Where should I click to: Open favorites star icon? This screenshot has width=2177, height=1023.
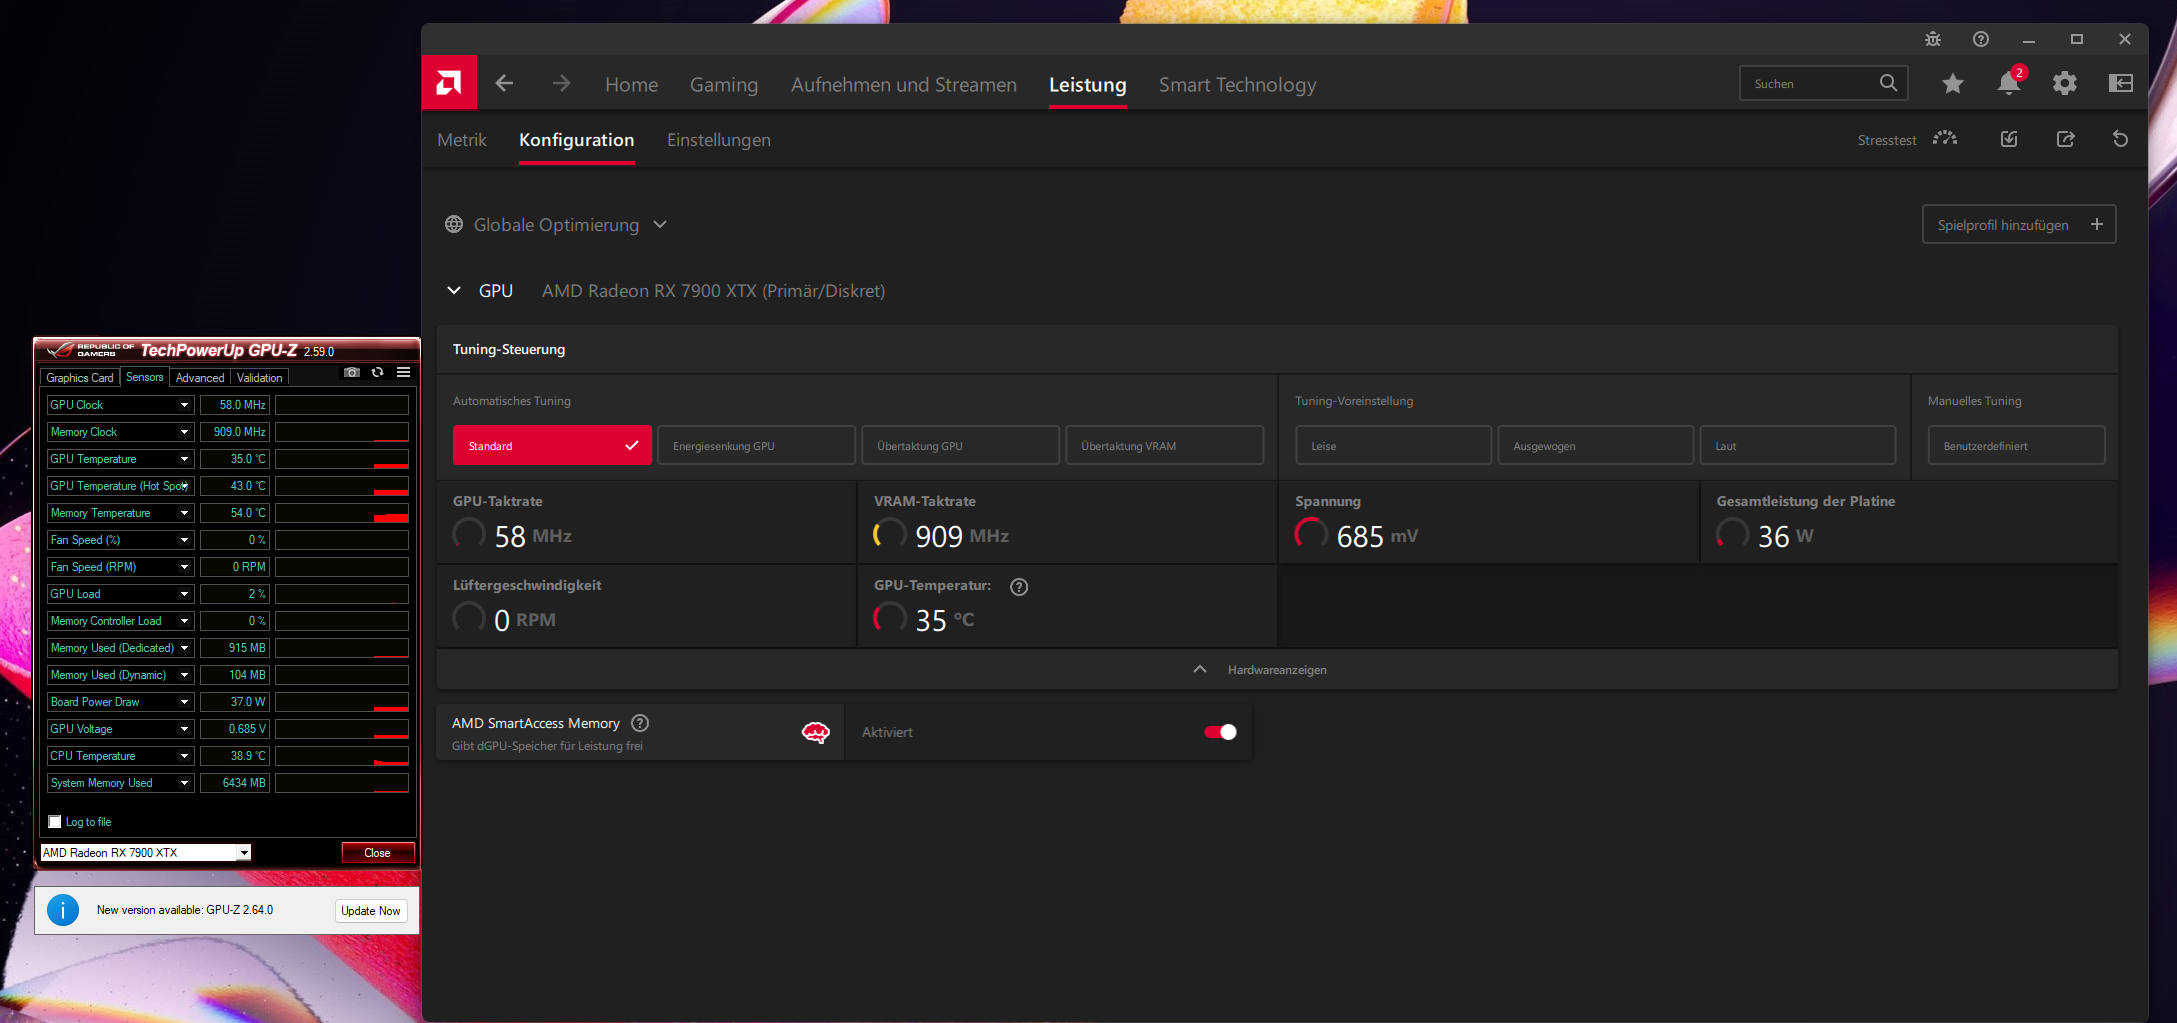click(x=1953, y=84)
